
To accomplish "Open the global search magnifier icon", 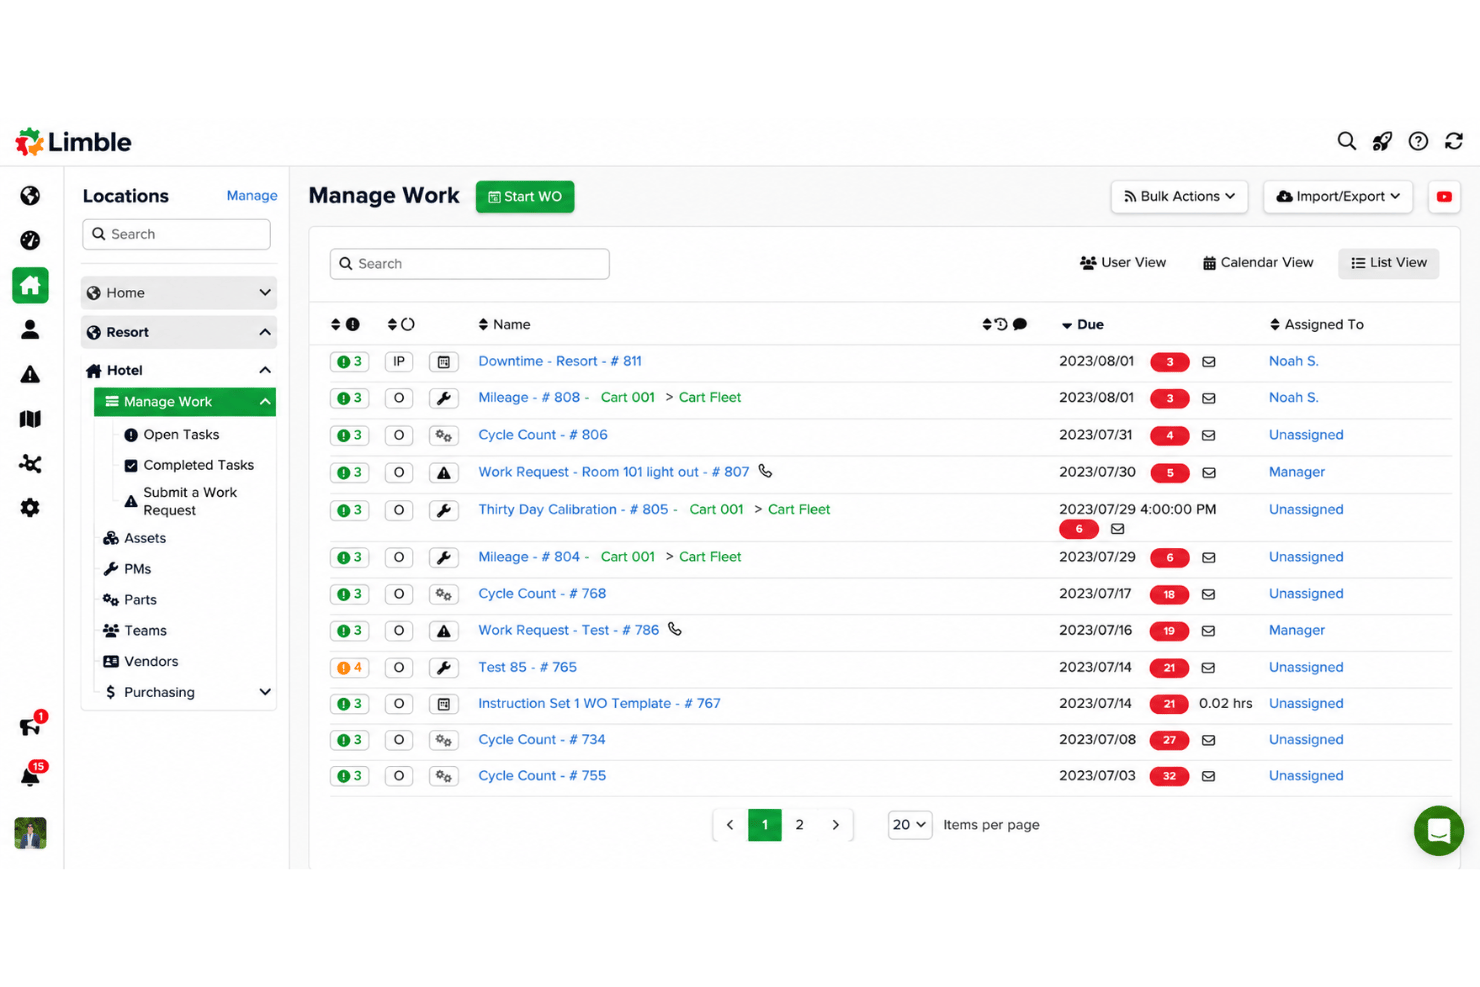I will click(x=1347, y=141).
